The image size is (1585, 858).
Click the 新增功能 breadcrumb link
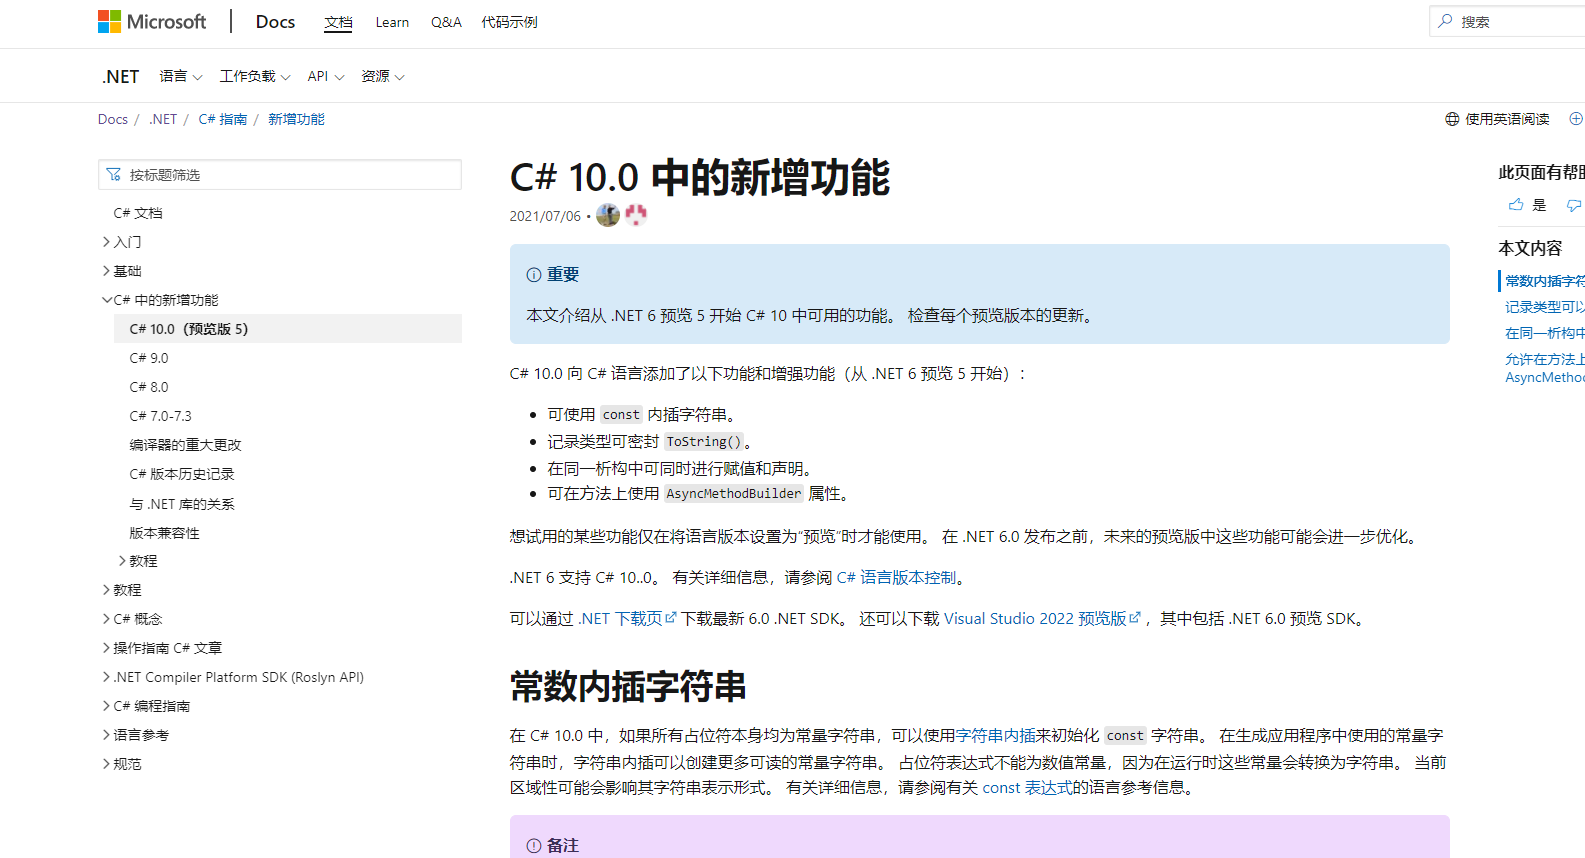point(296,119)
